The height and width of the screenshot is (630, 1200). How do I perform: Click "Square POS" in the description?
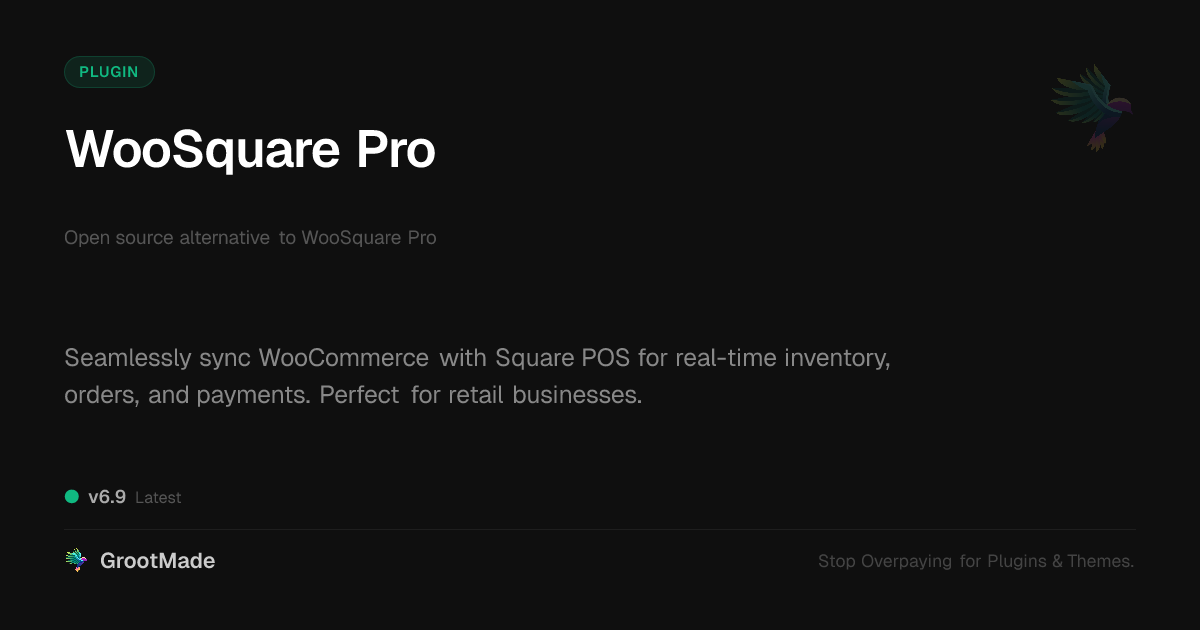(x=562, y=358)
